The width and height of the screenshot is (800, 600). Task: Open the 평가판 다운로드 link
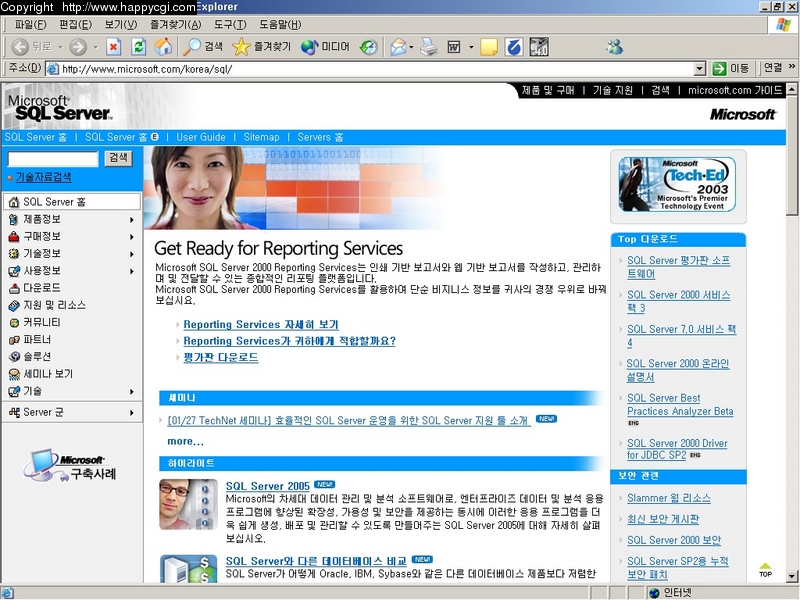220,357
